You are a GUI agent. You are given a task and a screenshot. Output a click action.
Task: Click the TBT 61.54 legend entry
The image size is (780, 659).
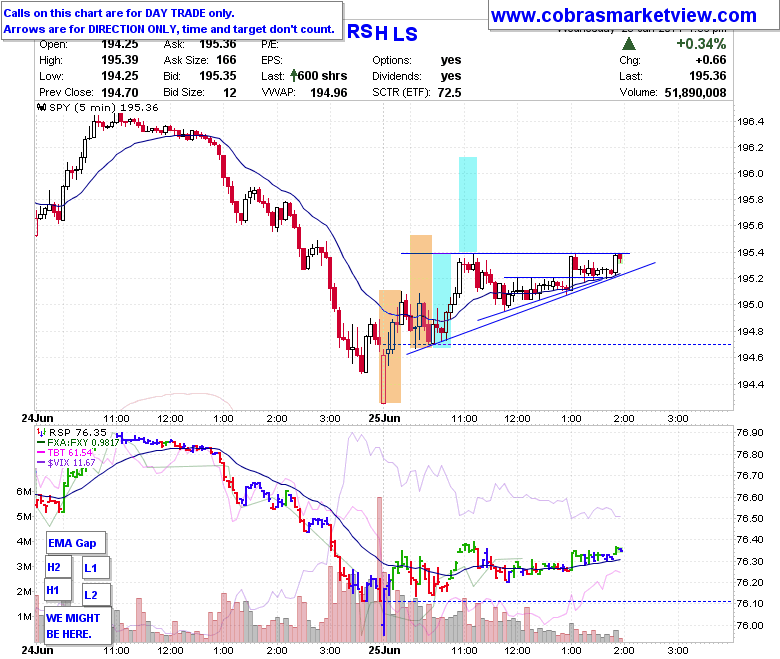[66, 453]
